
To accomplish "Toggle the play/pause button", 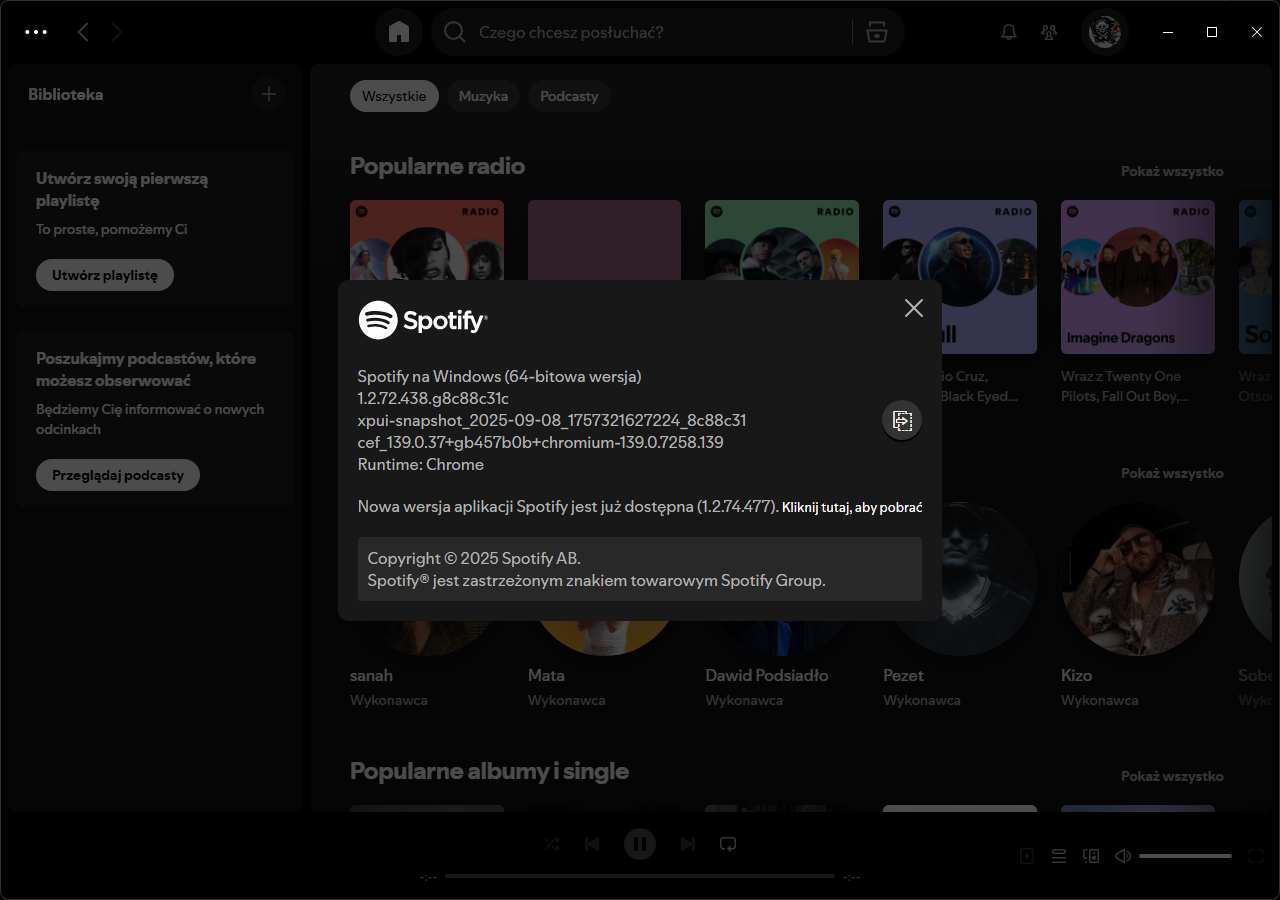I will click(640, 844).
